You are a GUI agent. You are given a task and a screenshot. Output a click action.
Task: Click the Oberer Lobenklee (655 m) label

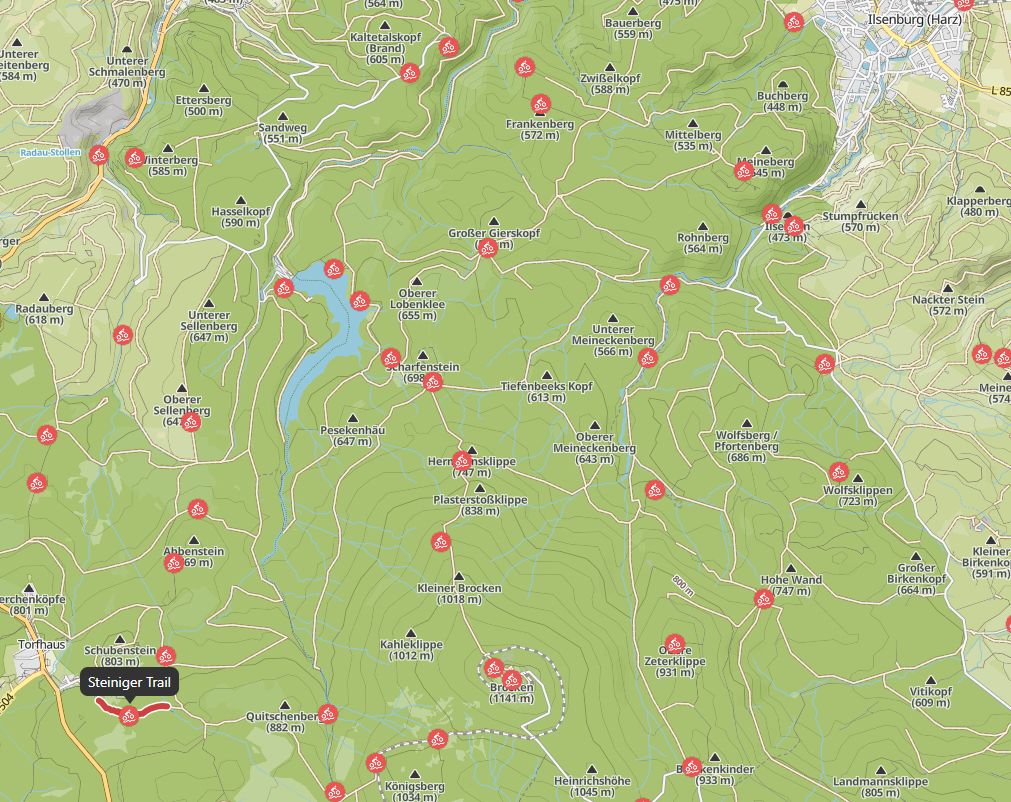pyautogui.click(x=417, y=304)
